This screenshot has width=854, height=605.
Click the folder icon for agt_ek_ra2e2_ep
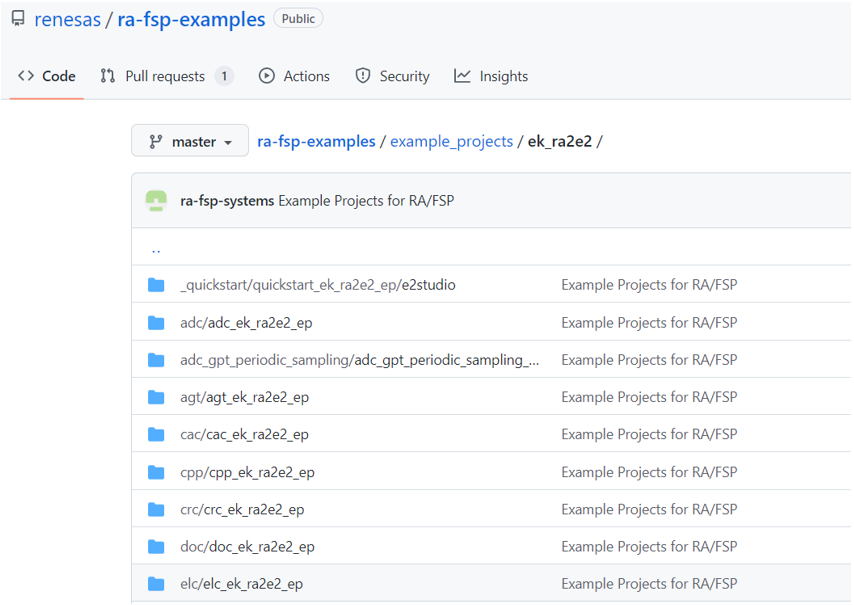pos(156,397)
